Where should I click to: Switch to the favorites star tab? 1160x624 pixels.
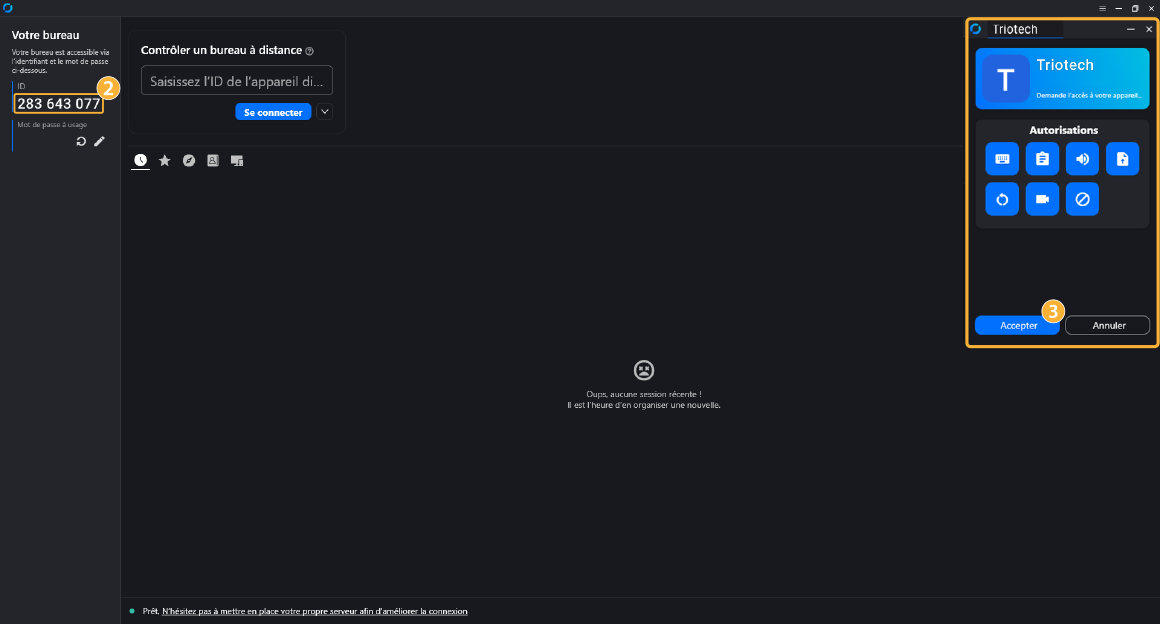165,160
